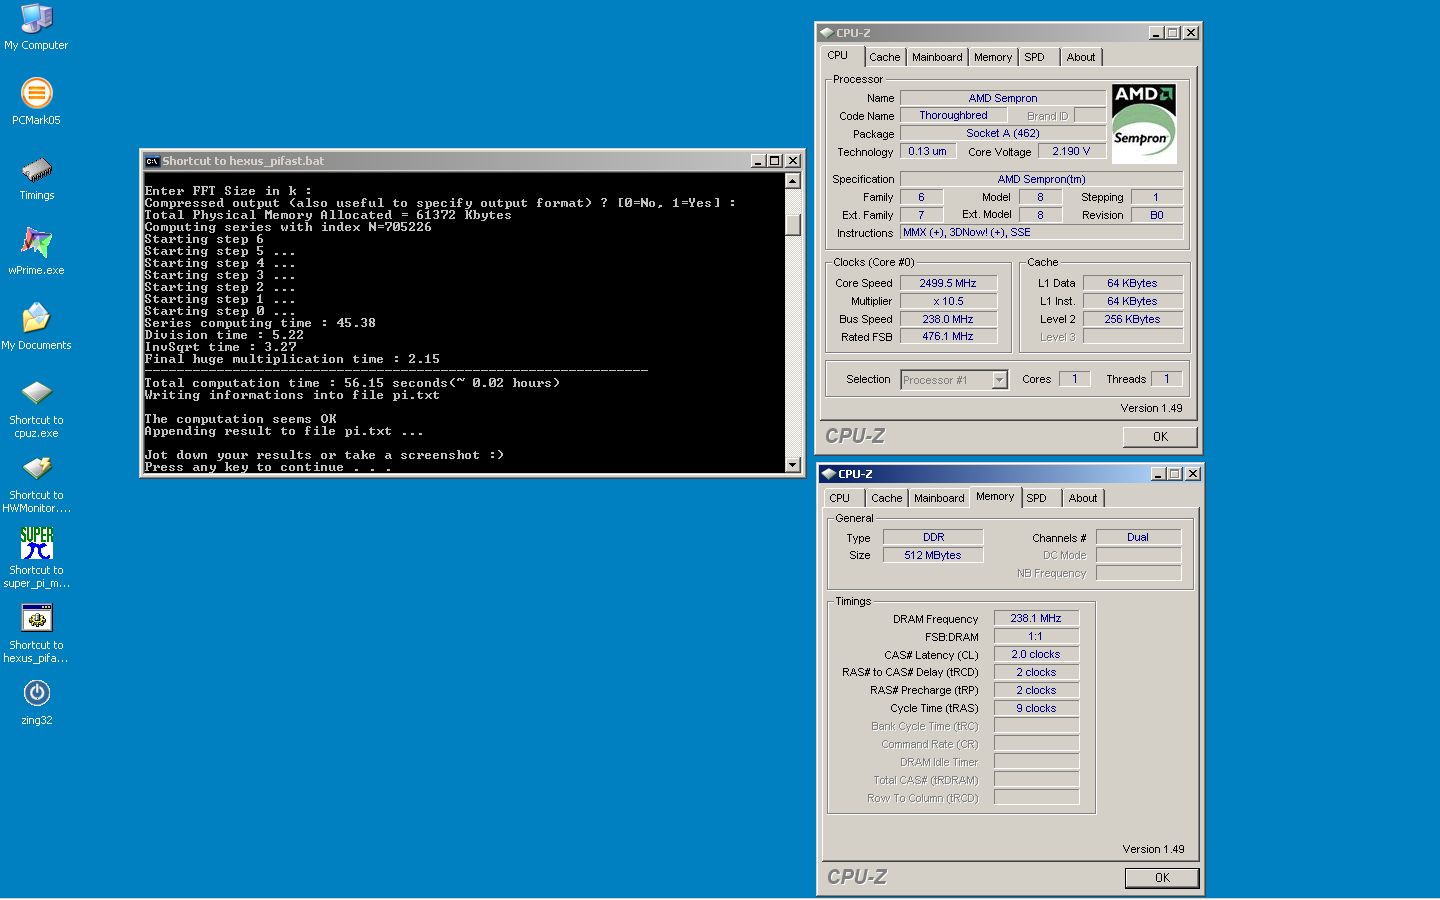Open the Processor #1 selection dropdown
1440x900 pixels.
pos(998,380)
